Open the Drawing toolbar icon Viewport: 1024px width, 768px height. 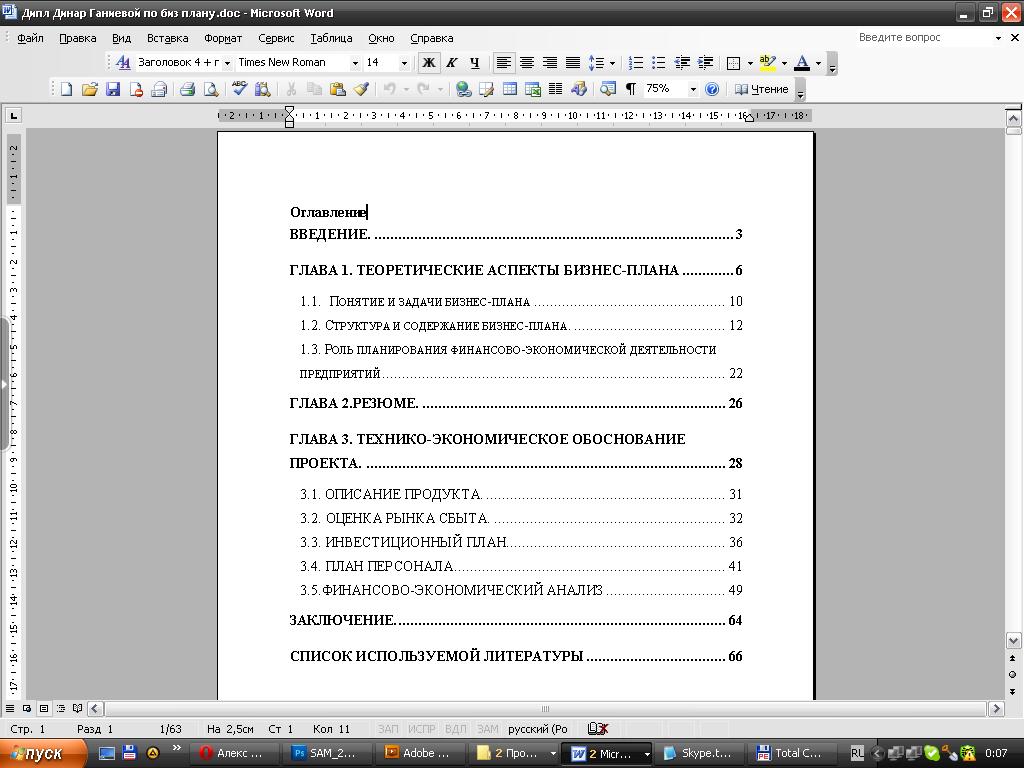[579, 89]
